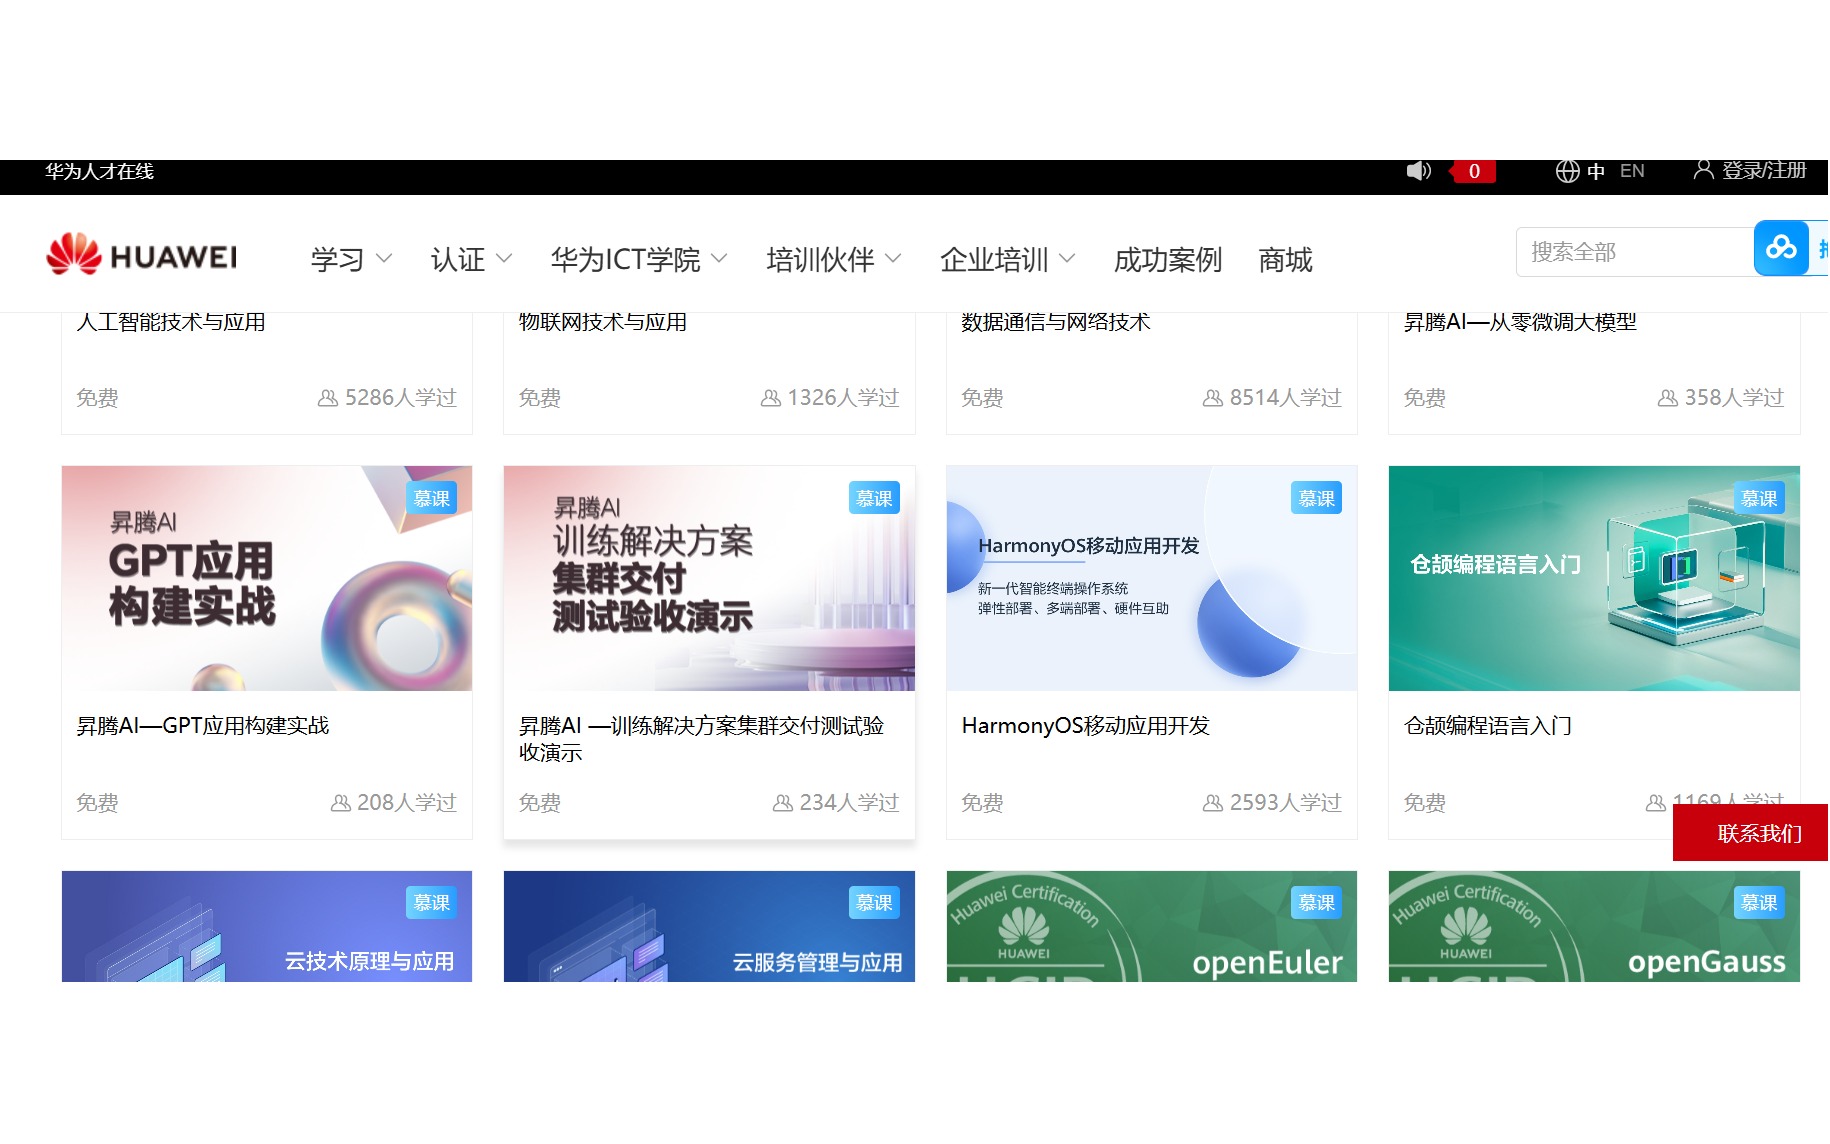Click 2593人学过 text
This screenshot has width=1830, height=1144.
[1286, 803]
